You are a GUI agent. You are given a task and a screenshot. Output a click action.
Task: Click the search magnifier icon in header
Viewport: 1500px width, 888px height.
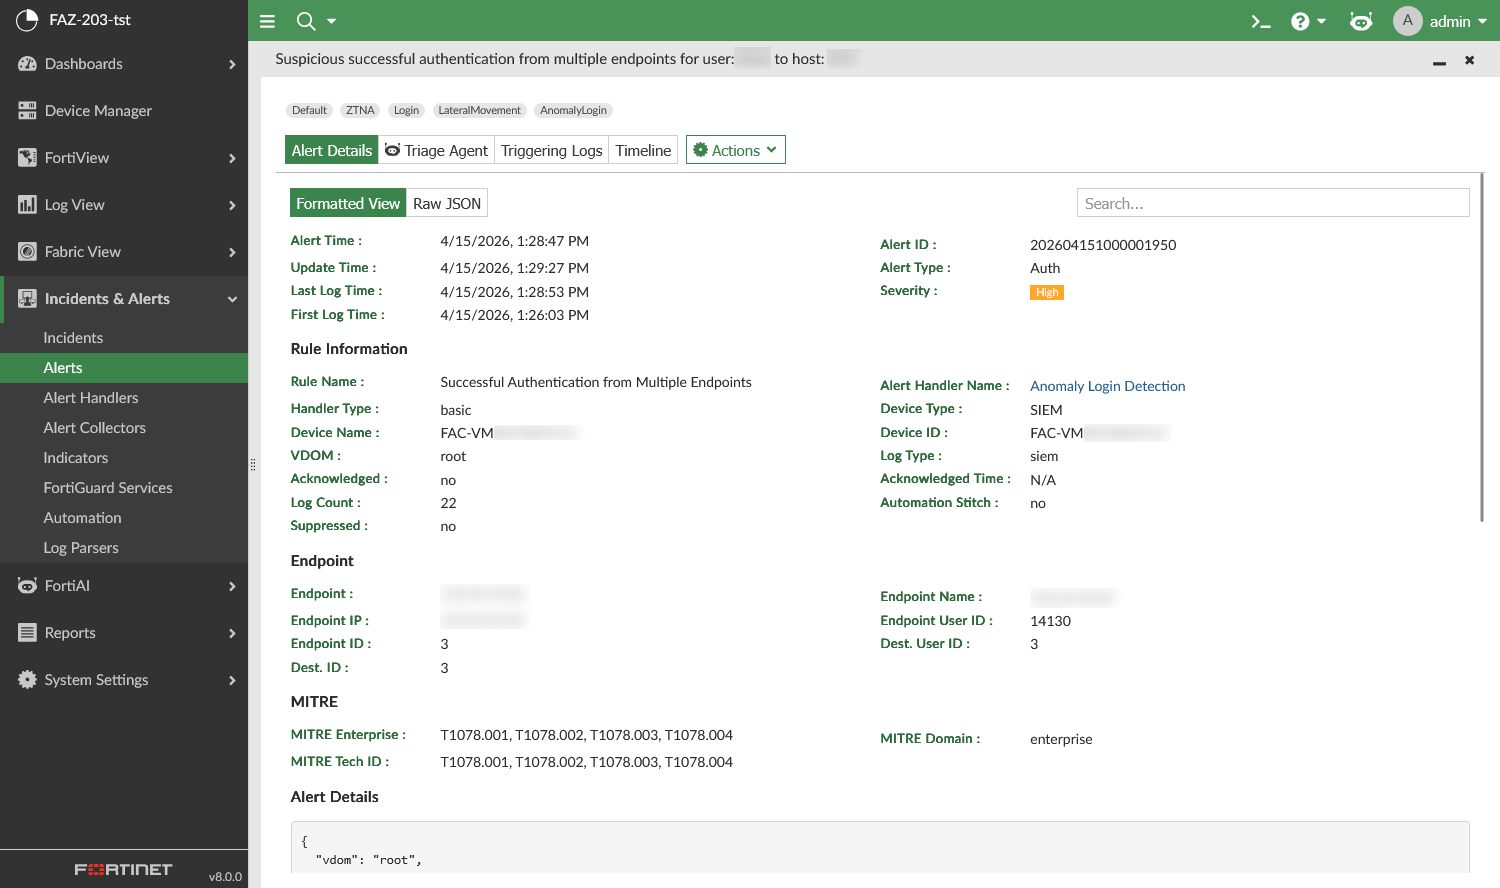[x=306, y=21]
